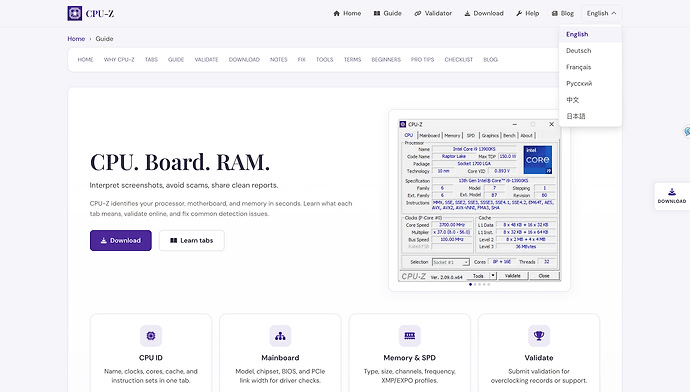This screenshot has height=392, width=690.
Task: Open the Memory & SPD card title
Action: click(410, 358)
